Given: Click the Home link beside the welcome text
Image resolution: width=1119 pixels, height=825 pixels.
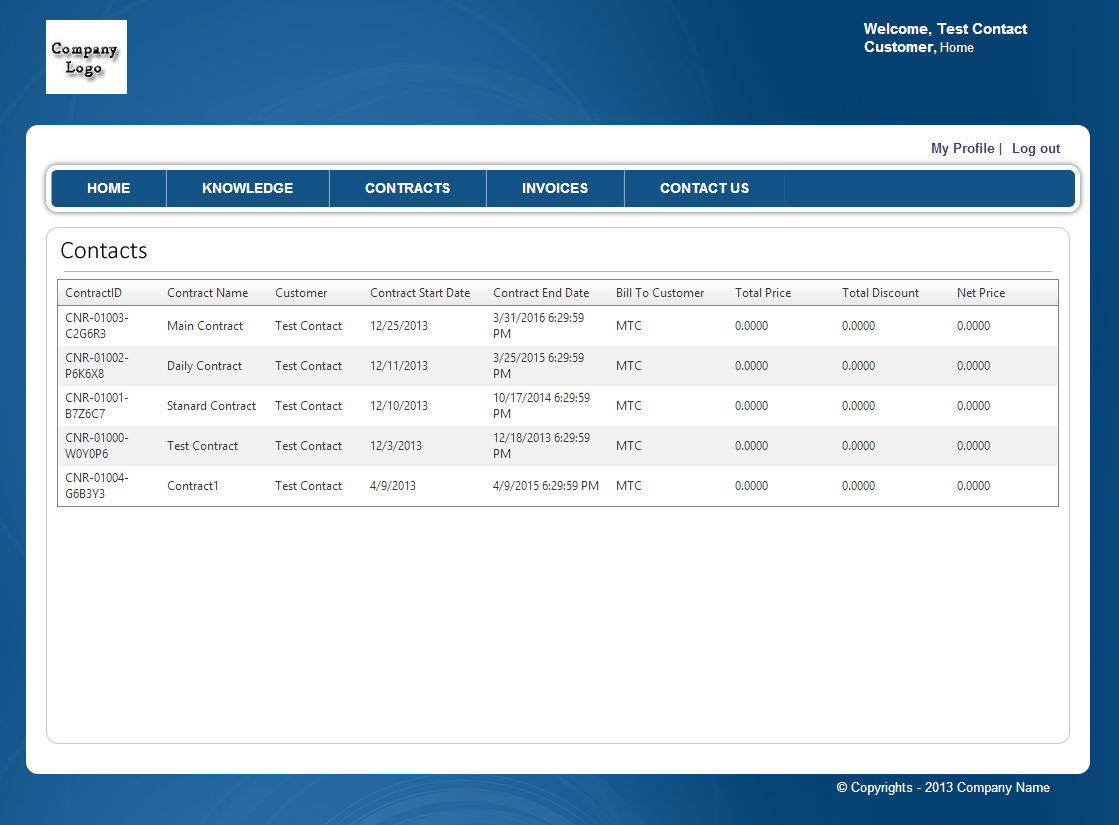Looking at the screenshot, I should [x=956, y=47].
